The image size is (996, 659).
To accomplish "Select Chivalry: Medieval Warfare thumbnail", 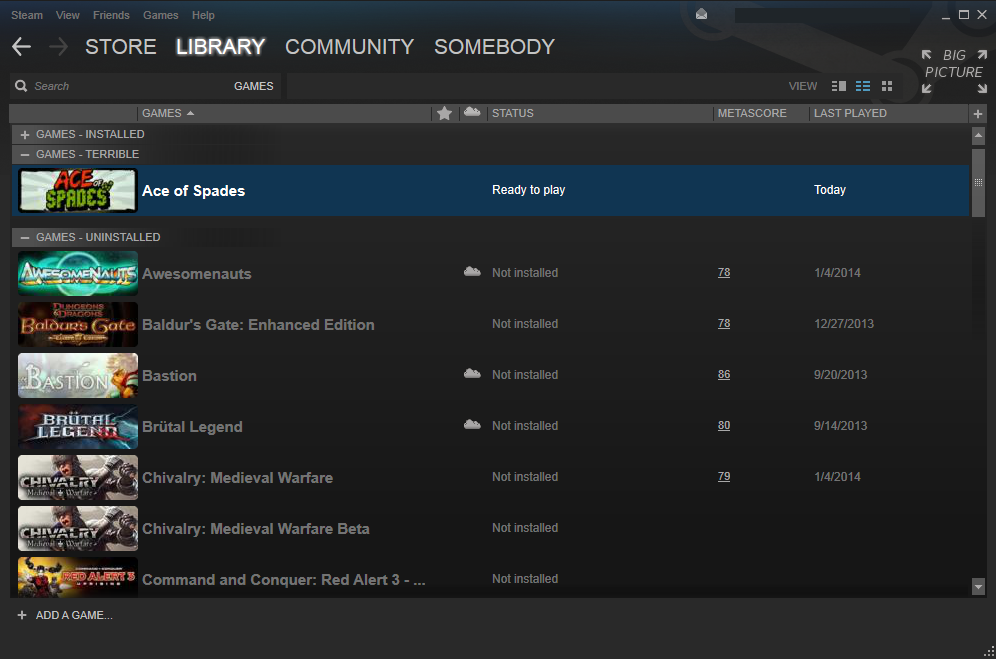I will point(77,477).
